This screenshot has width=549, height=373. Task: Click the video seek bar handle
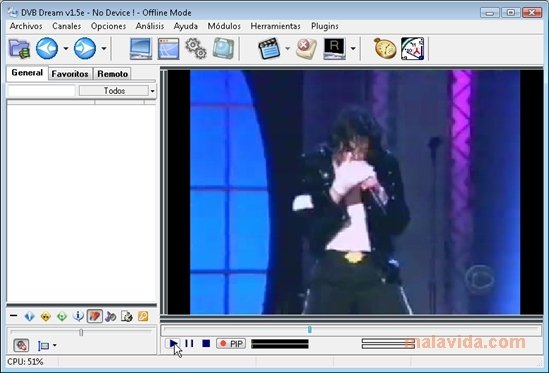(310, 329)
